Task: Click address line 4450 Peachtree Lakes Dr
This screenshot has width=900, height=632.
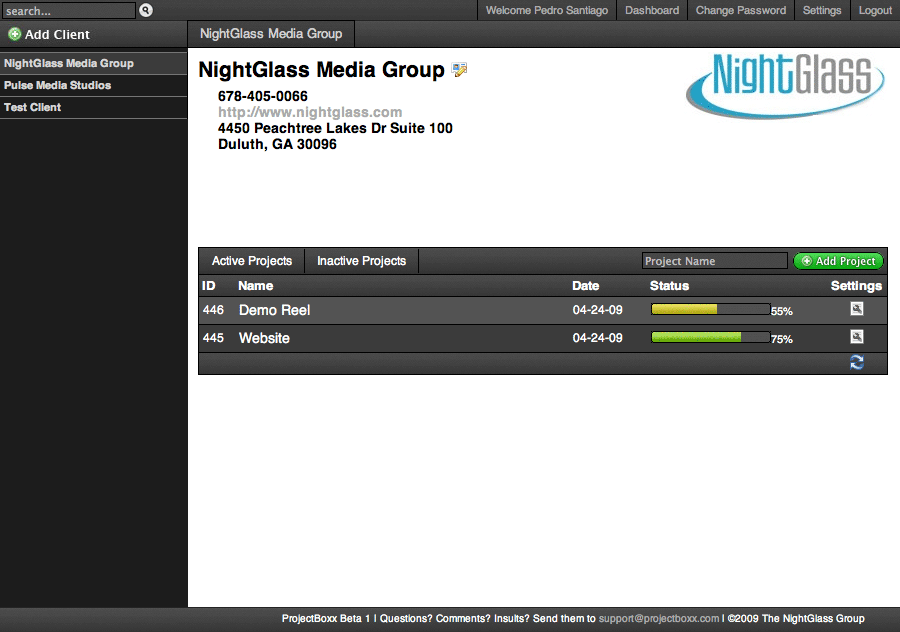Action: 335,128
